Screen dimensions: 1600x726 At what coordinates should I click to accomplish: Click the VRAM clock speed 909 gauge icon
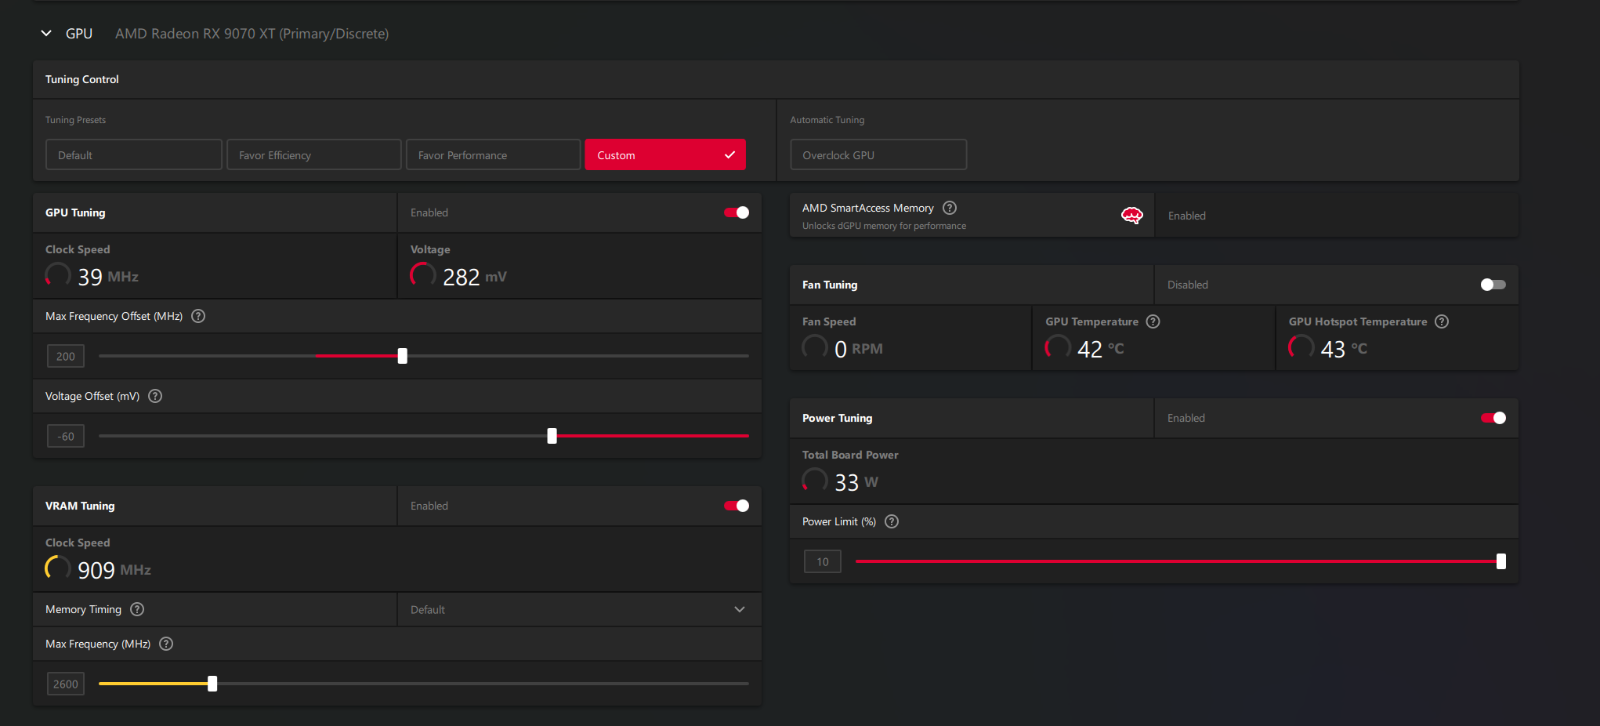(58, 568)
